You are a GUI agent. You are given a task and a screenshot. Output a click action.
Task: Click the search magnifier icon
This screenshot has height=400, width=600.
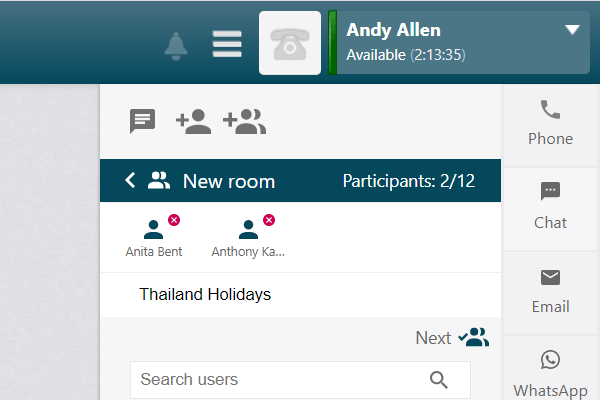[x=439, y=380]
